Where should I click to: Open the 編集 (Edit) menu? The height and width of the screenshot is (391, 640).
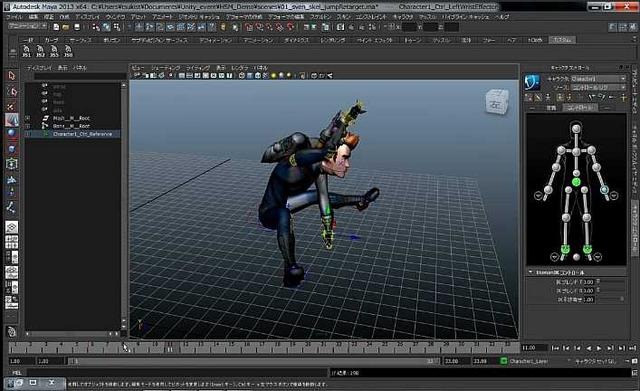pos(33,17)
